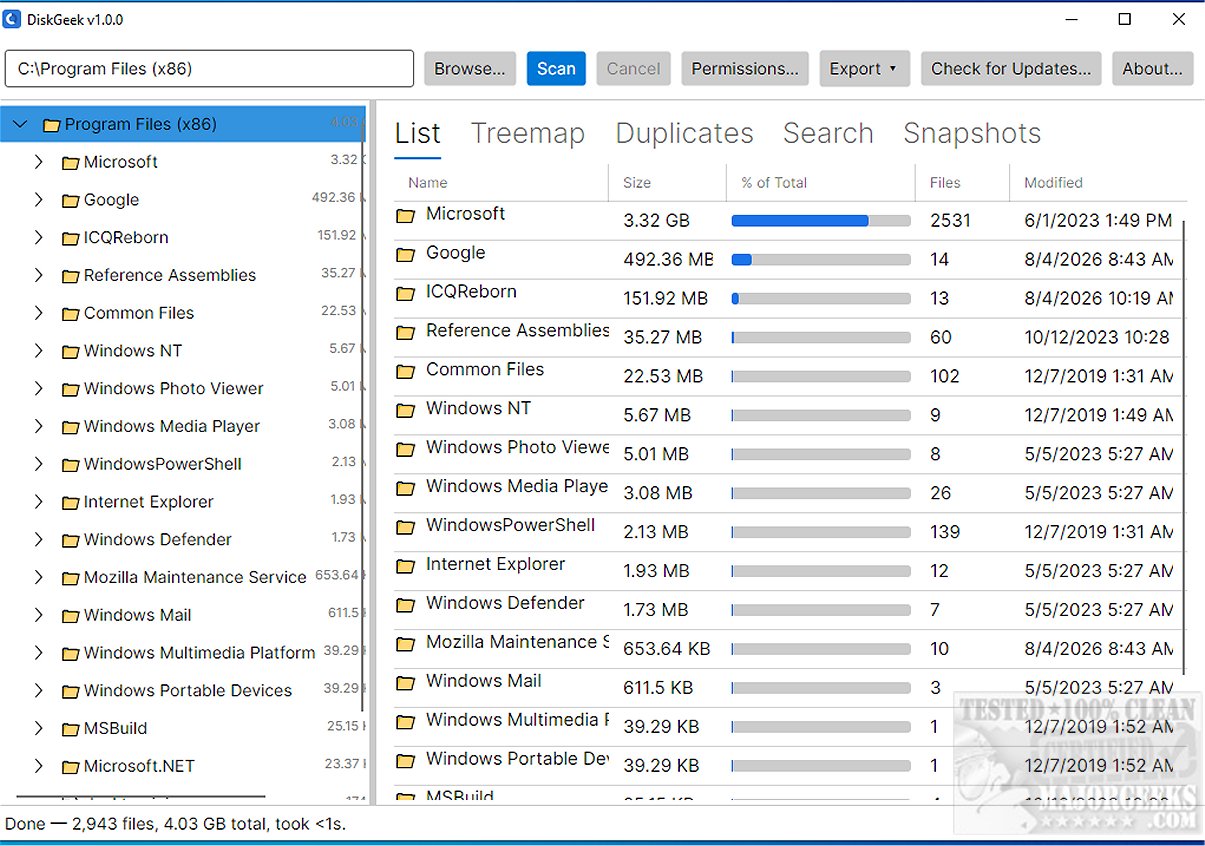Click the Windows Defender folder icon in list

405,606
